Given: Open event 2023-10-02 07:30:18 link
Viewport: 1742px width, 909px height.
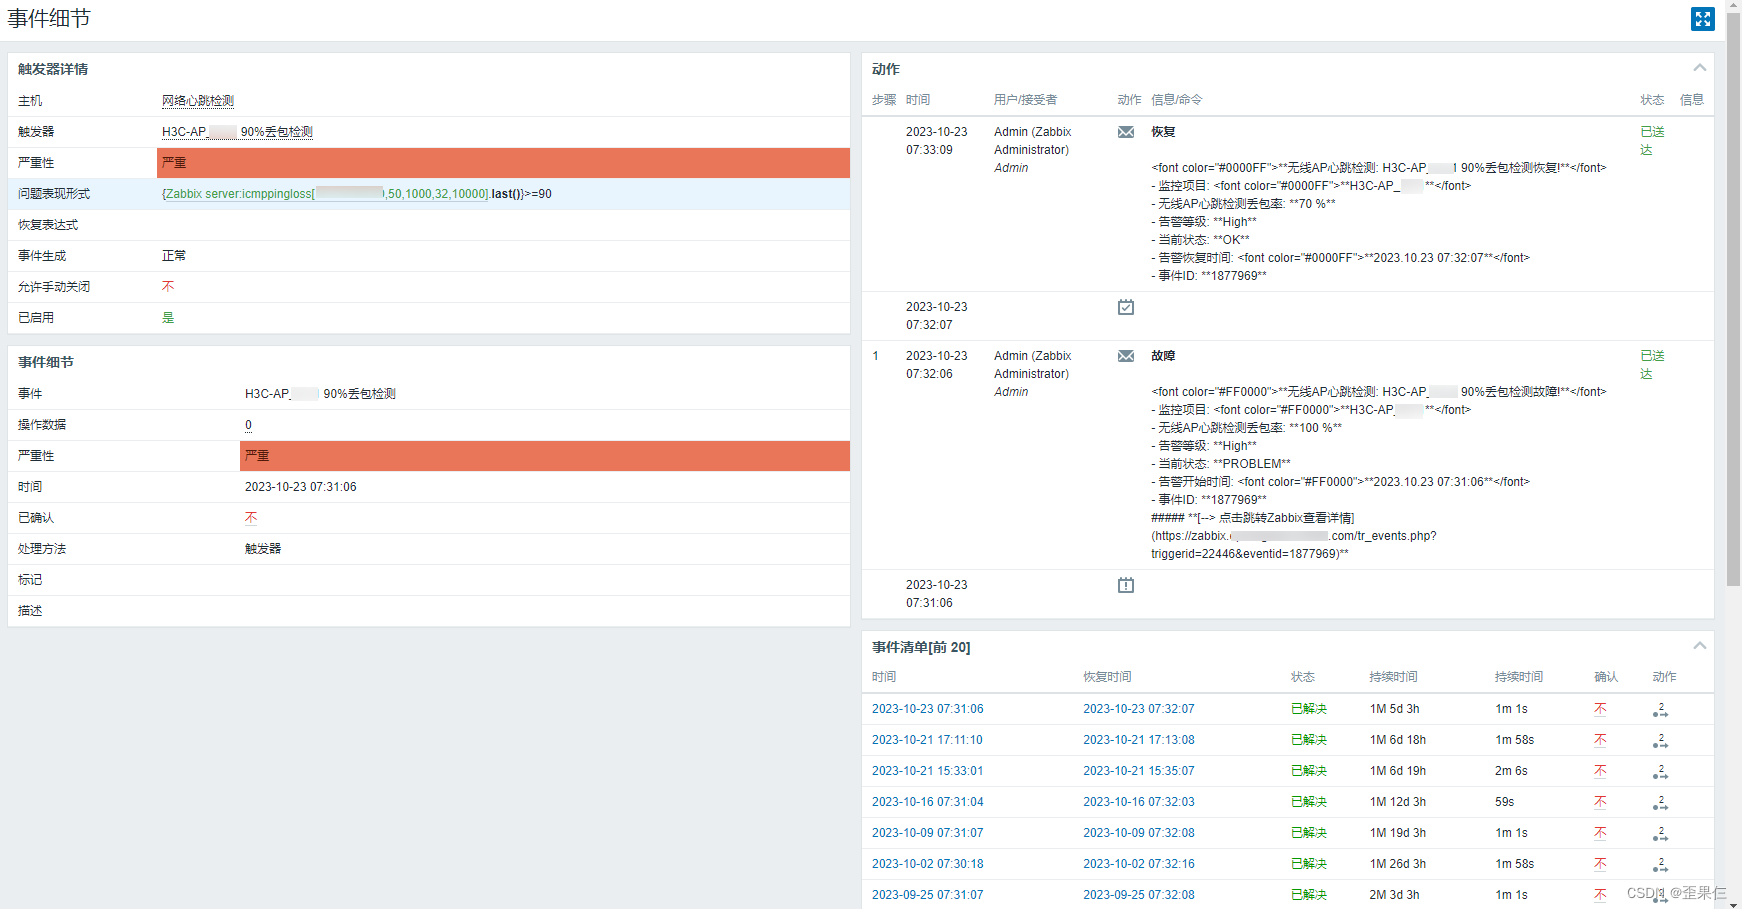Looking at the screenshot, I should tap(927, 864).
